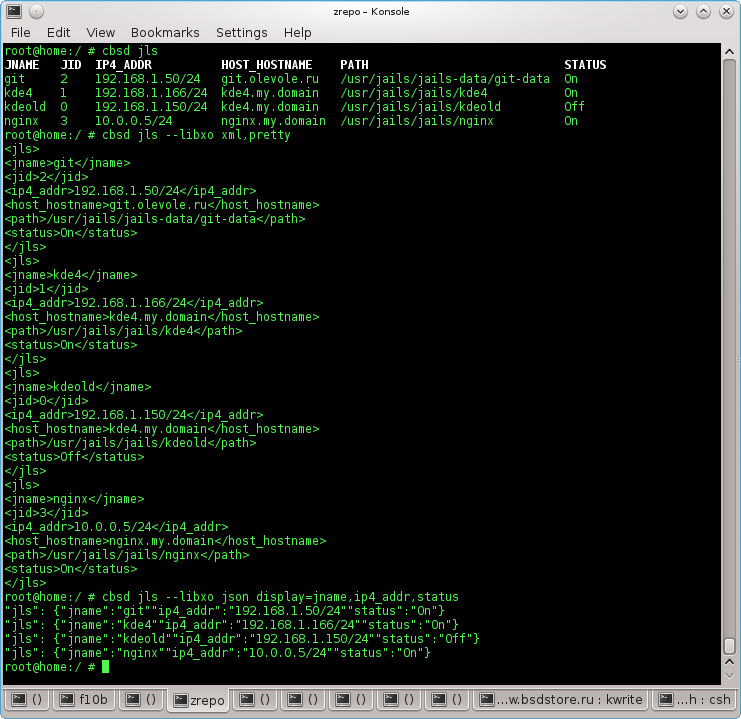
Task: Click the '<jname>nginx</jname>' XML line
Action: coord(74,499)
